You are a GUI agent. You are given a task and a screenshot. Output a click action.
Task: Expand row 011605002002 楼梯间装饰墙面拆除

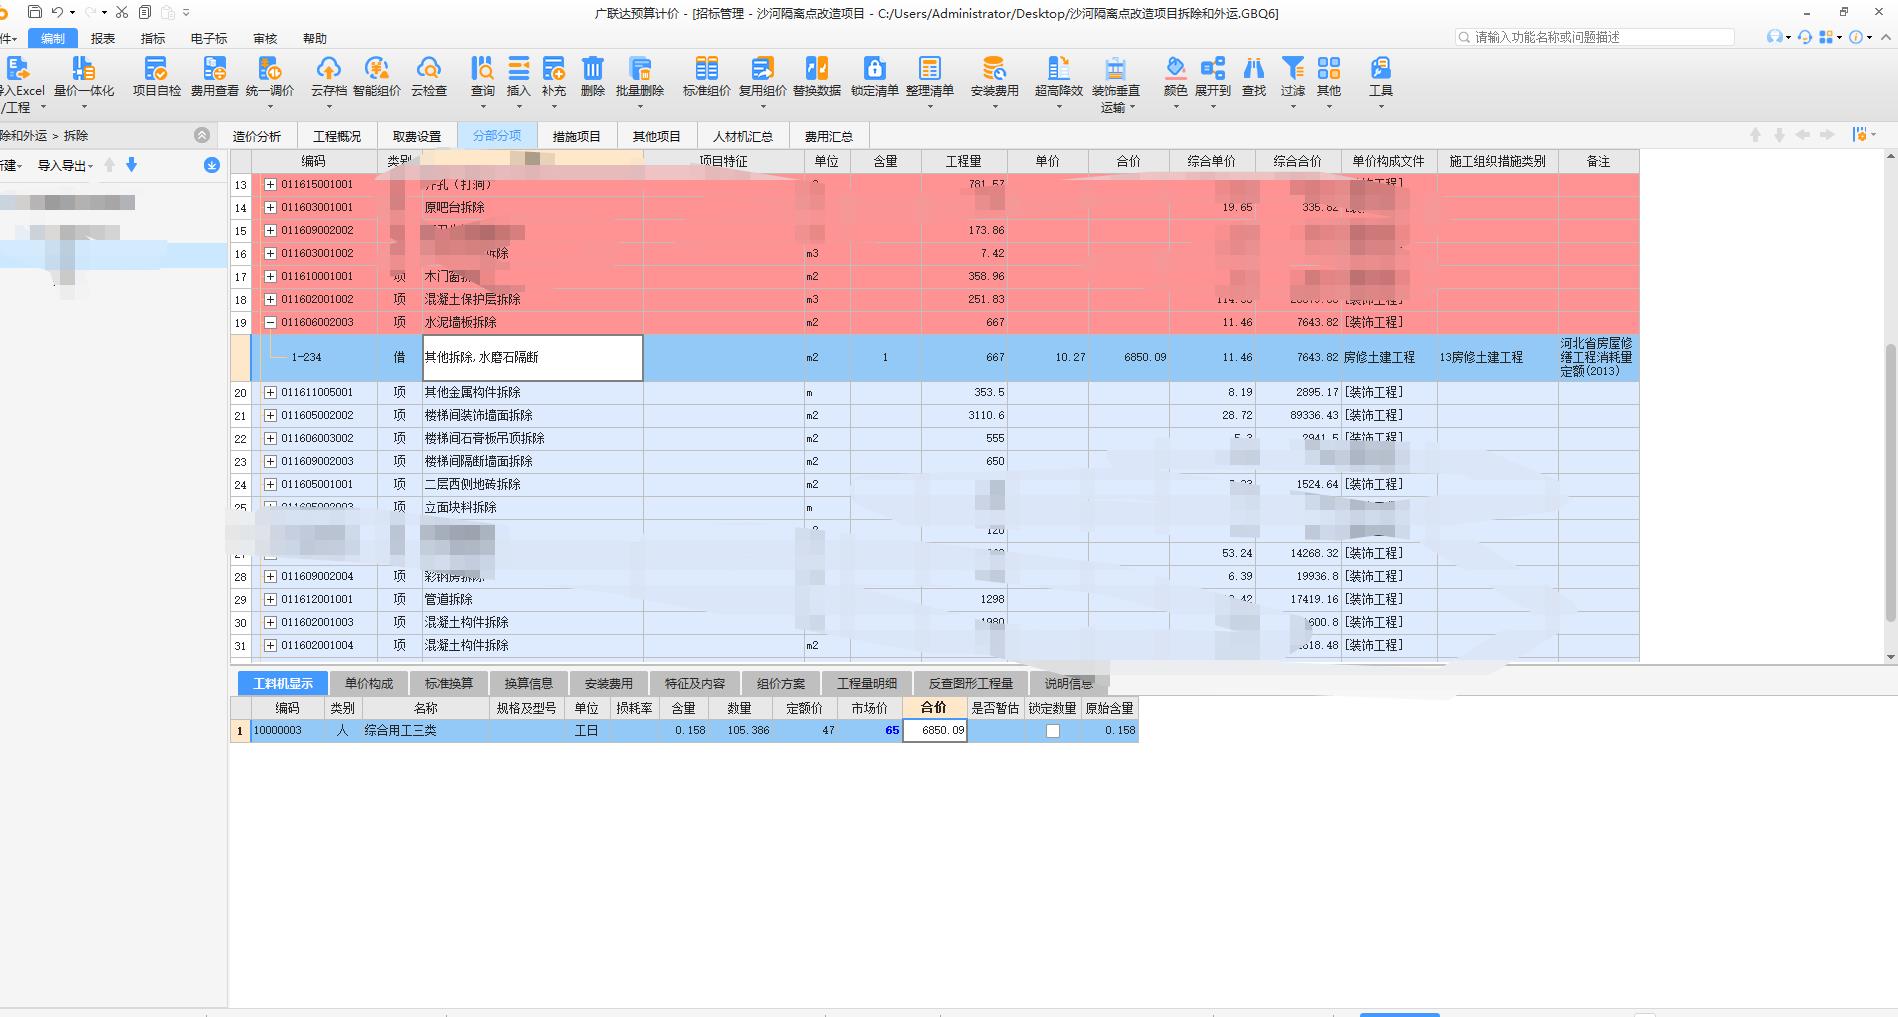pos(270,415)
